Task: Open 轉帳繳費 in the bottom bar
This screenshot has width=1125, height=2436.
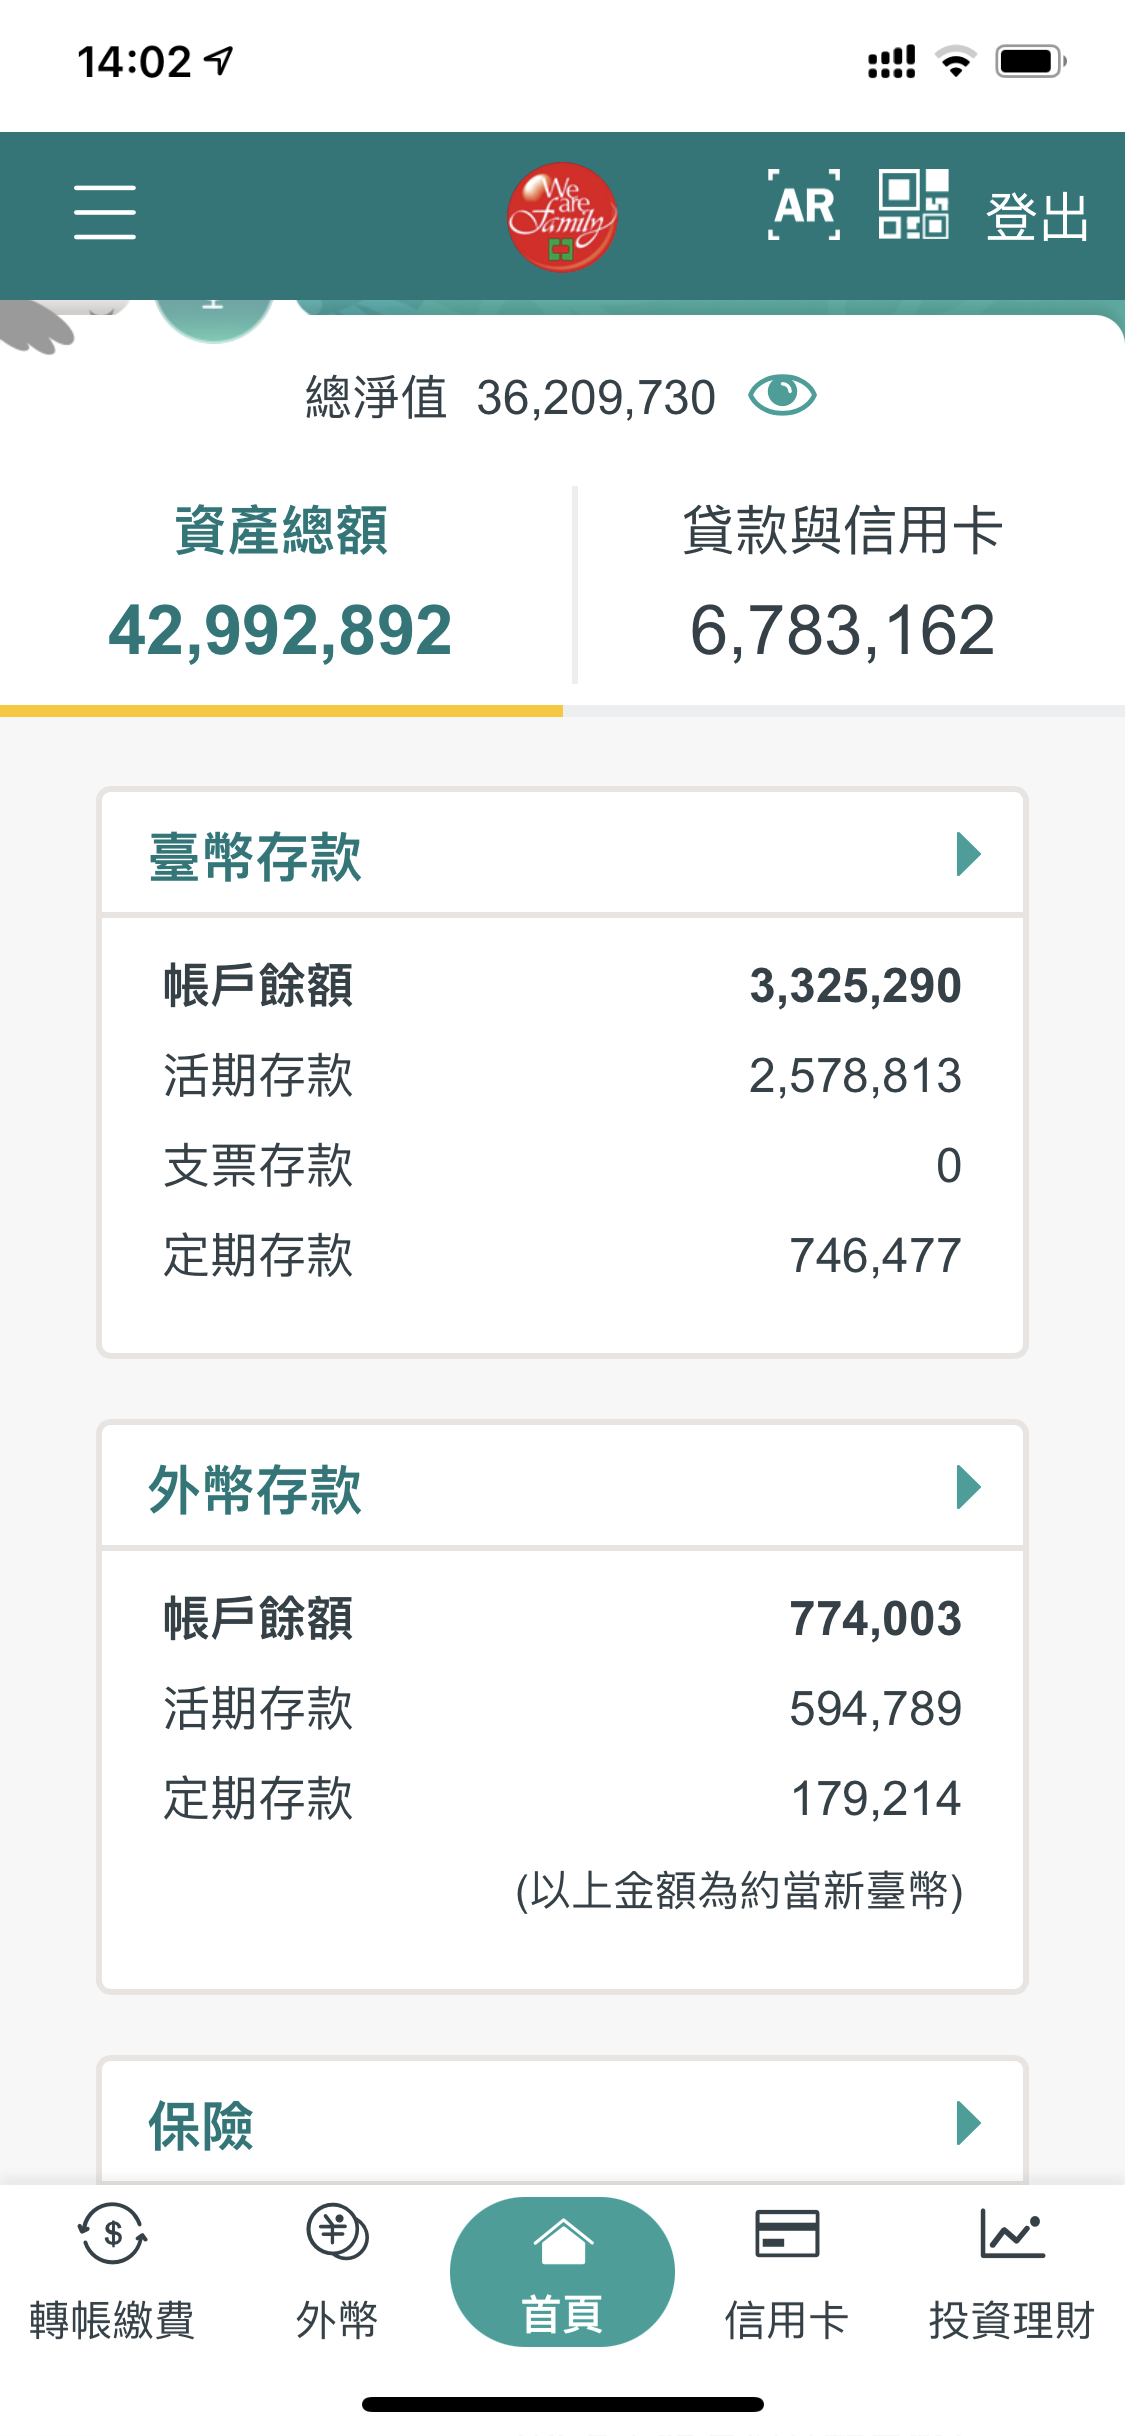Action: (112, 2274)
